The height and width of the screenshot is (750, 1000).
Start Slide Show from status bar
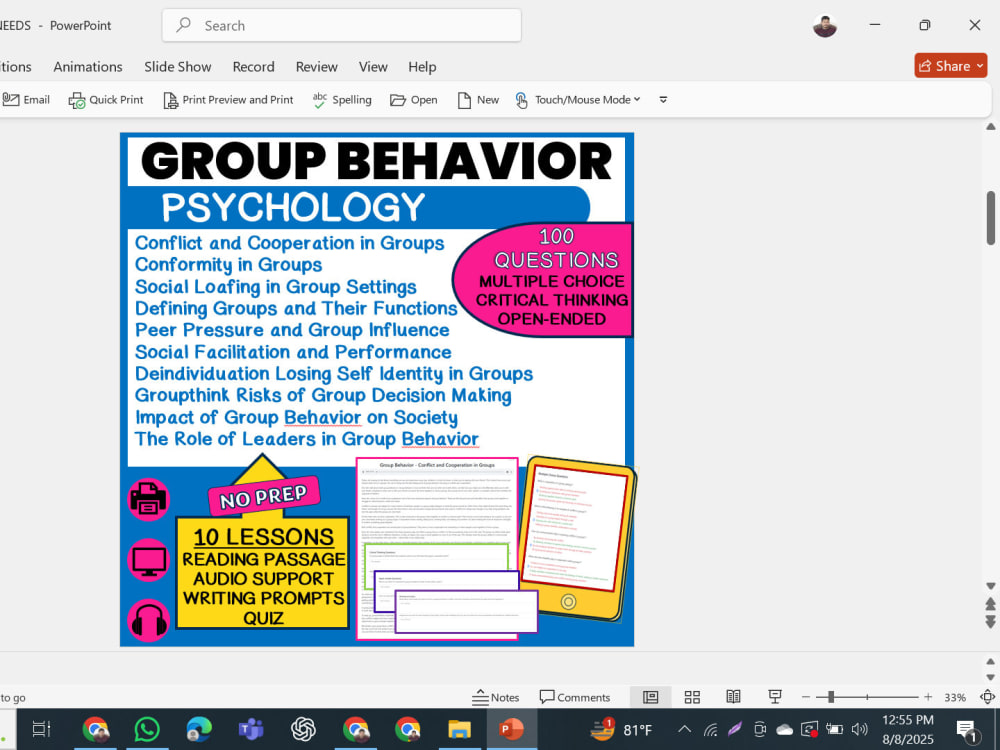775,697
